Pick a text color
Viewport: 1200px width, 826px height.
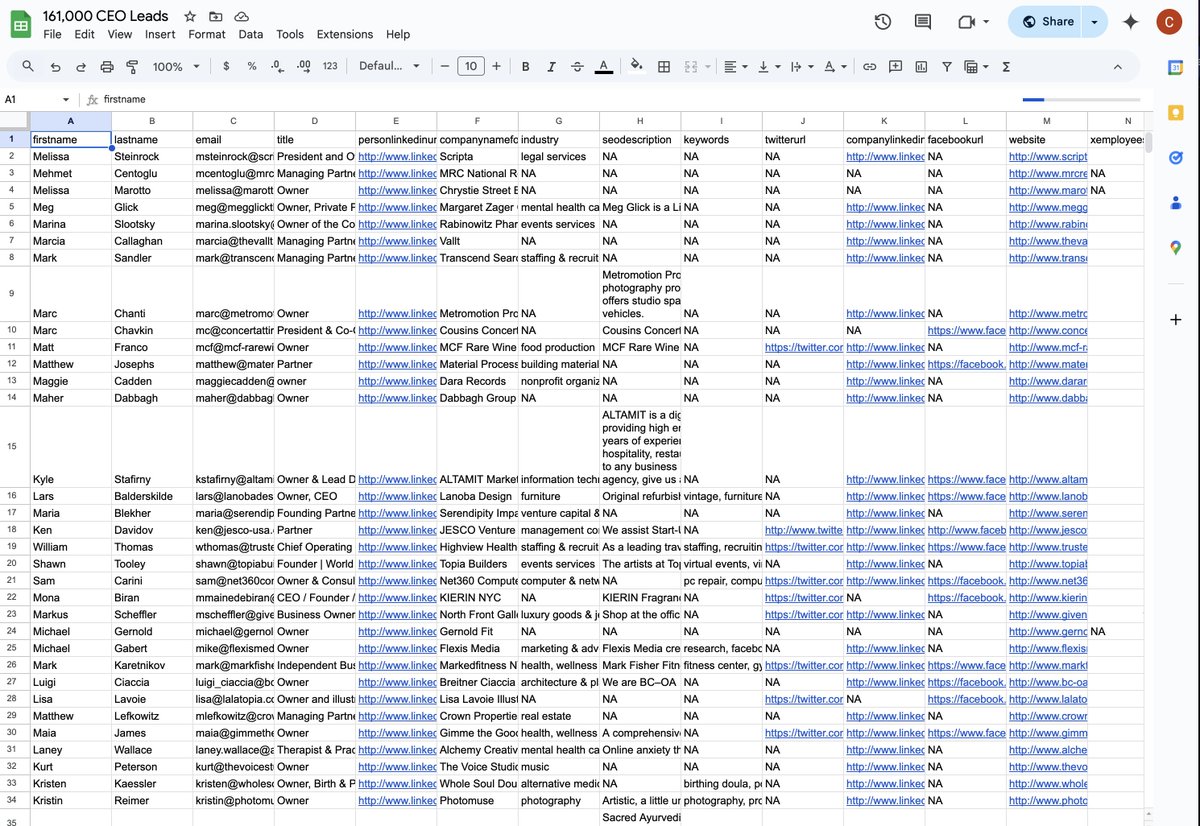[604, 66]
